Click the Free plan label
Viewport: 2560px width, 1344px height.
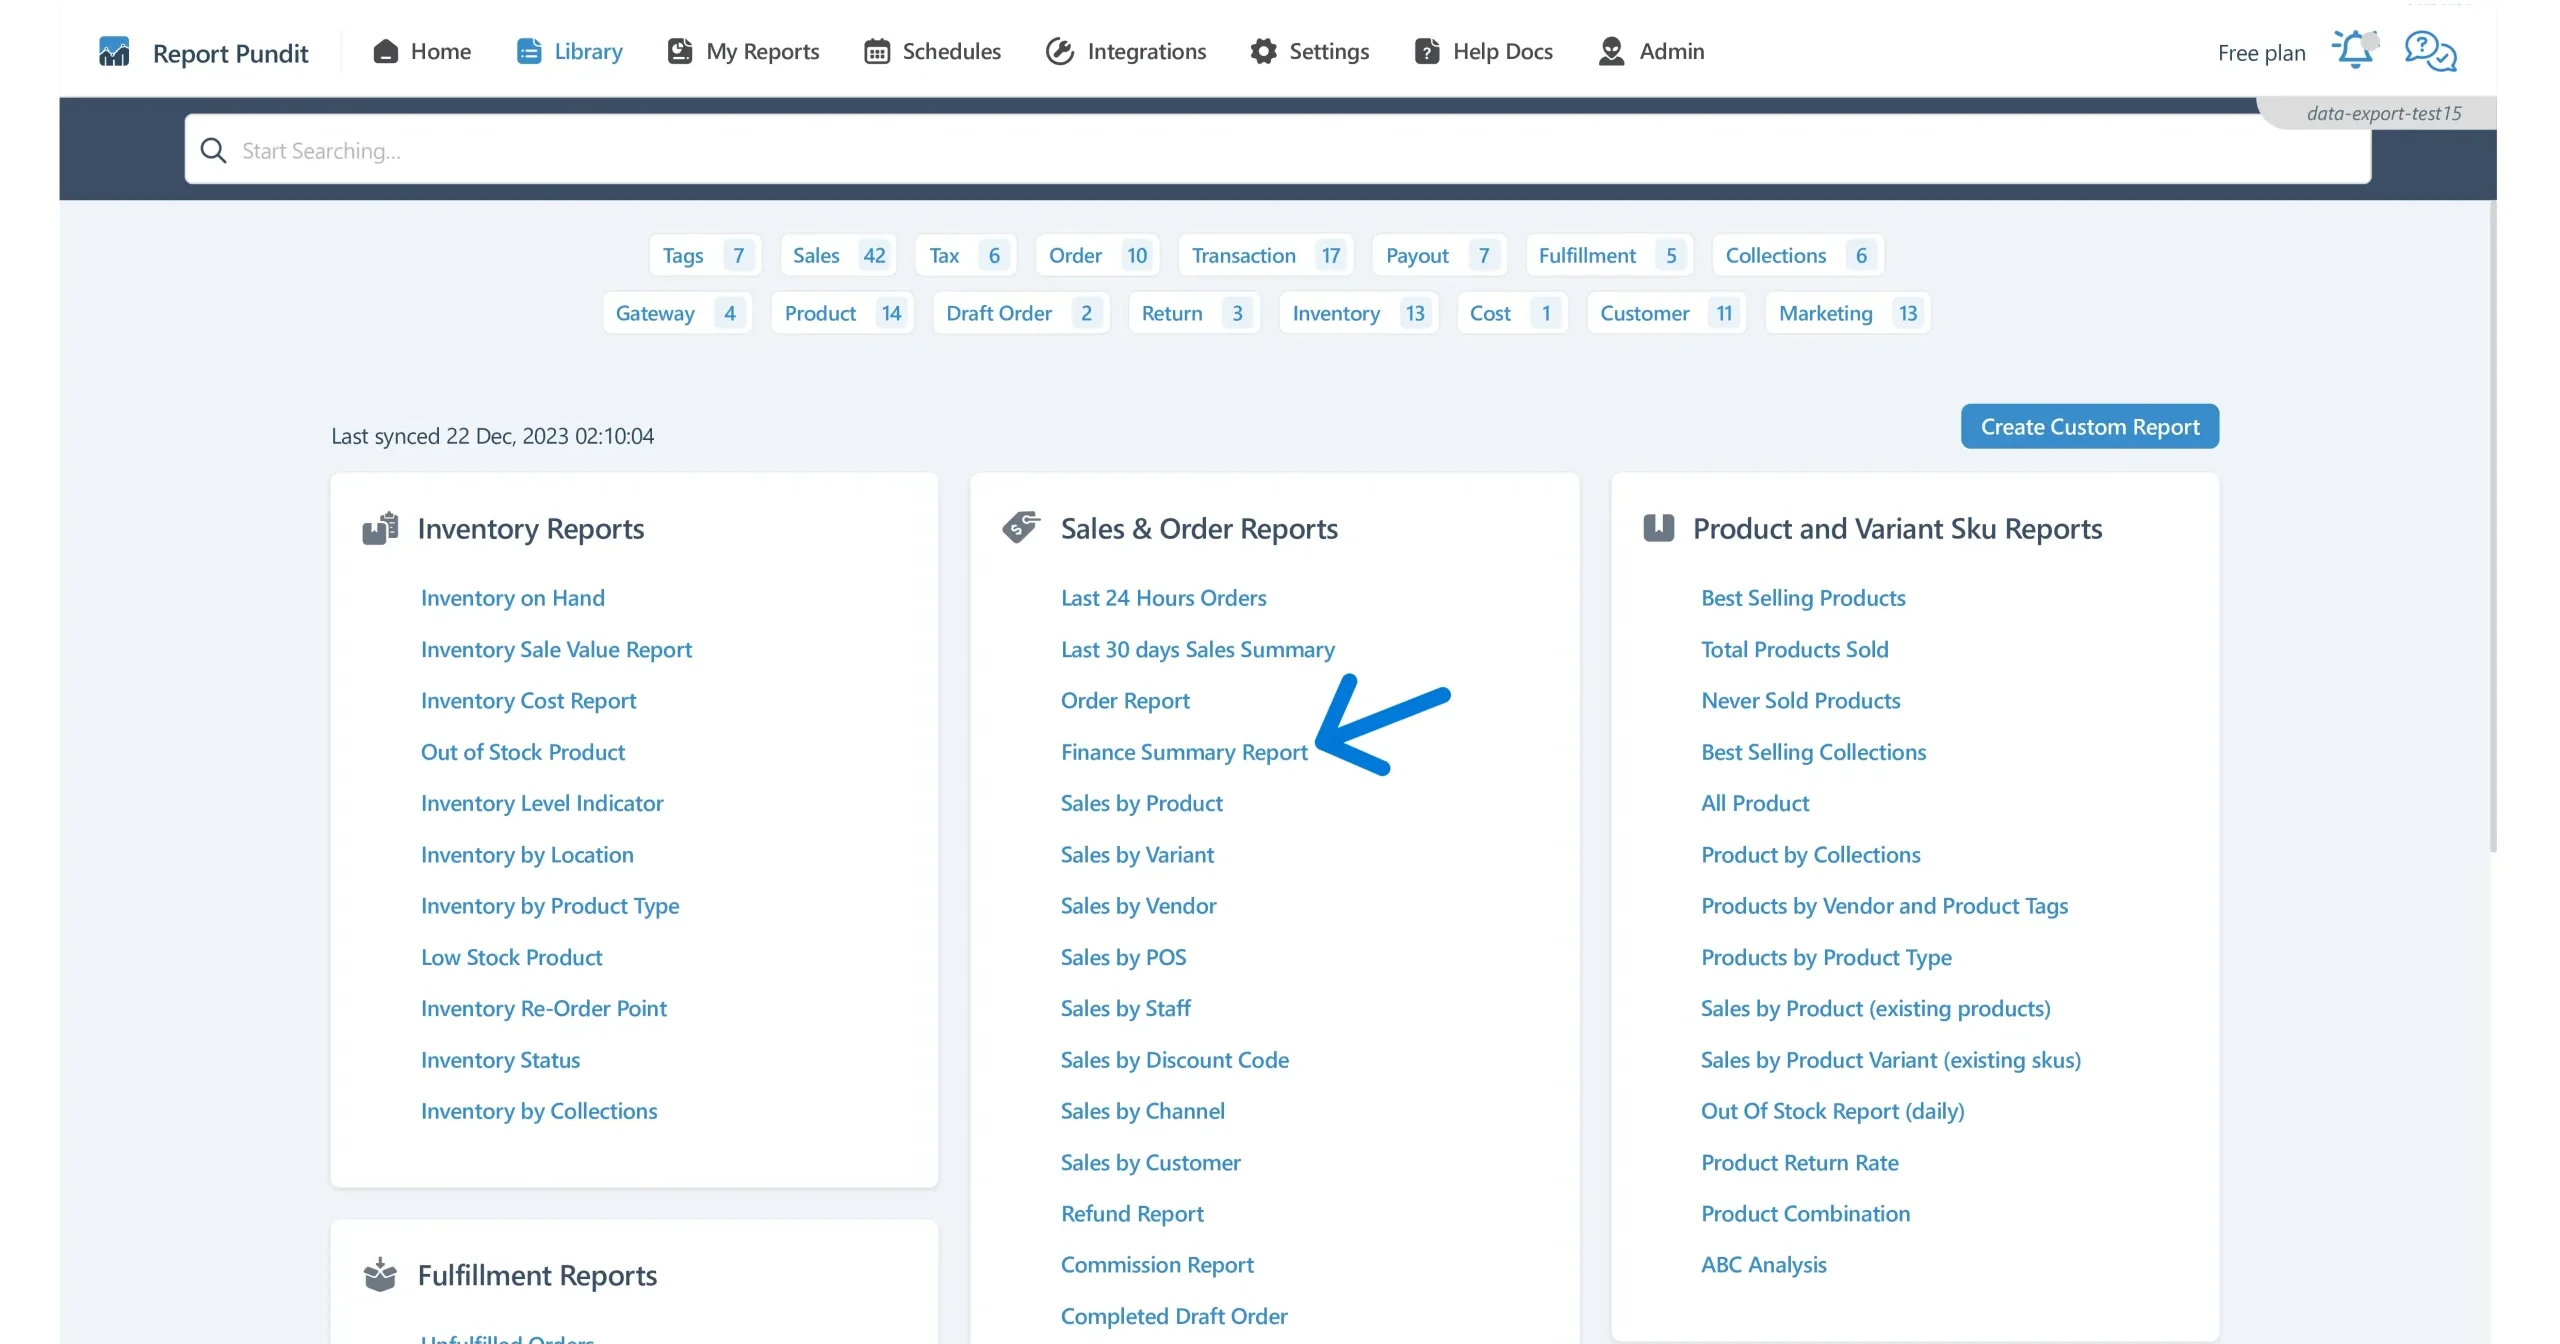click(2261, 52)
